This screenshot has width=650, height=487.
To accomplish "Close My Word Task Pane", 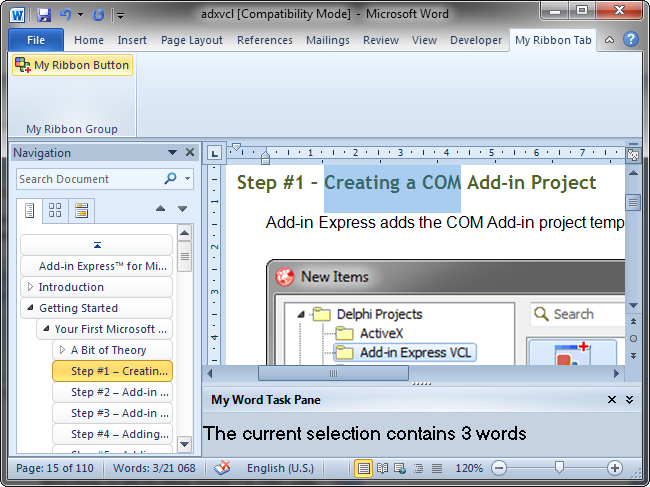I will (611, 400).
